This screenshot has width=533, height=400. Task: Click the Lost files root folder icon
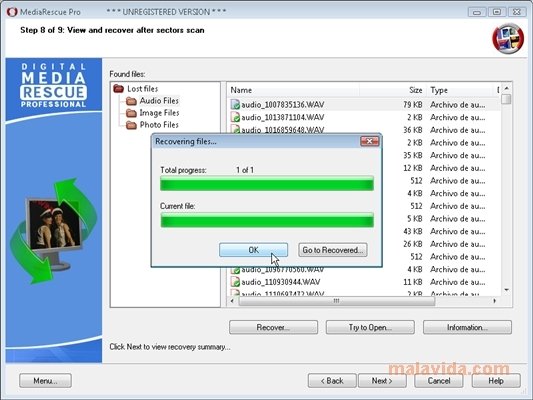point(118,89)
